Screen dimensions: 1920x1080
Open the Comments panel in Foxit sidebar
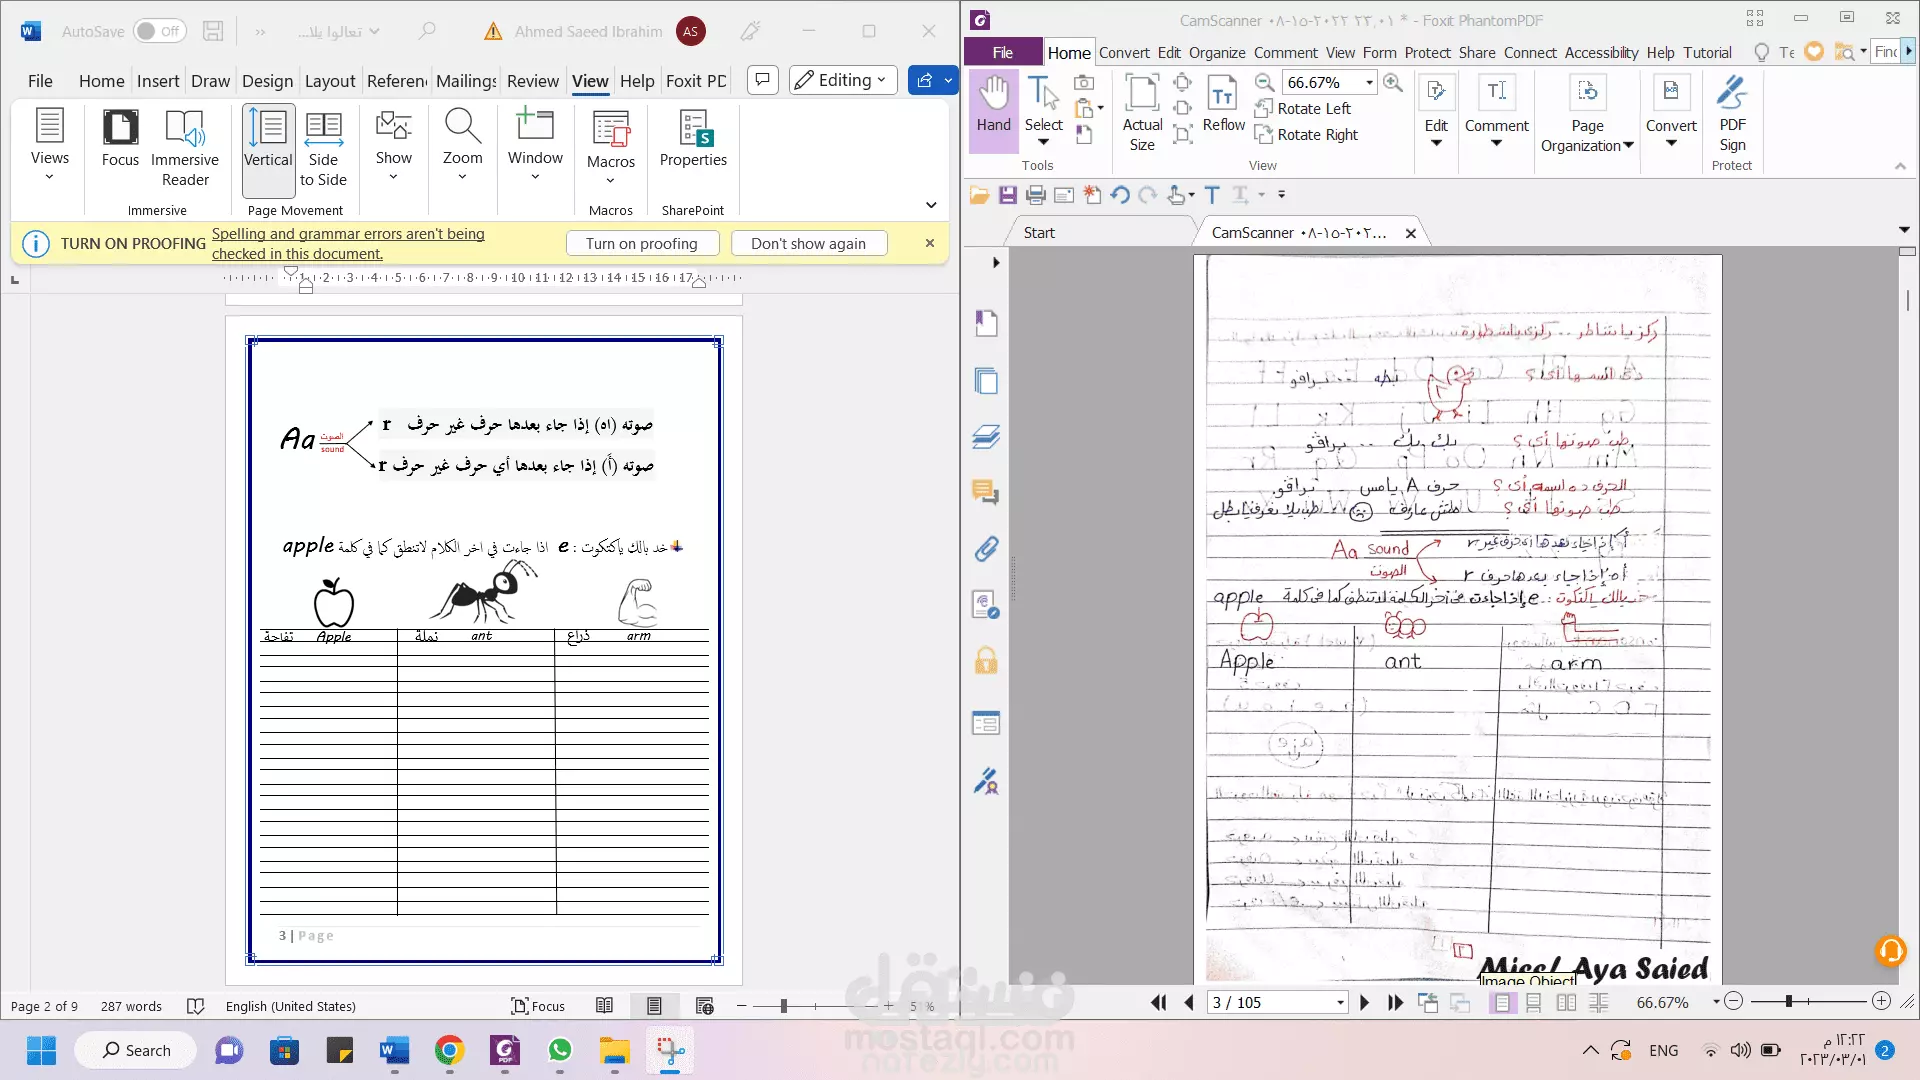pyautogui.click(x=986, y=492)
